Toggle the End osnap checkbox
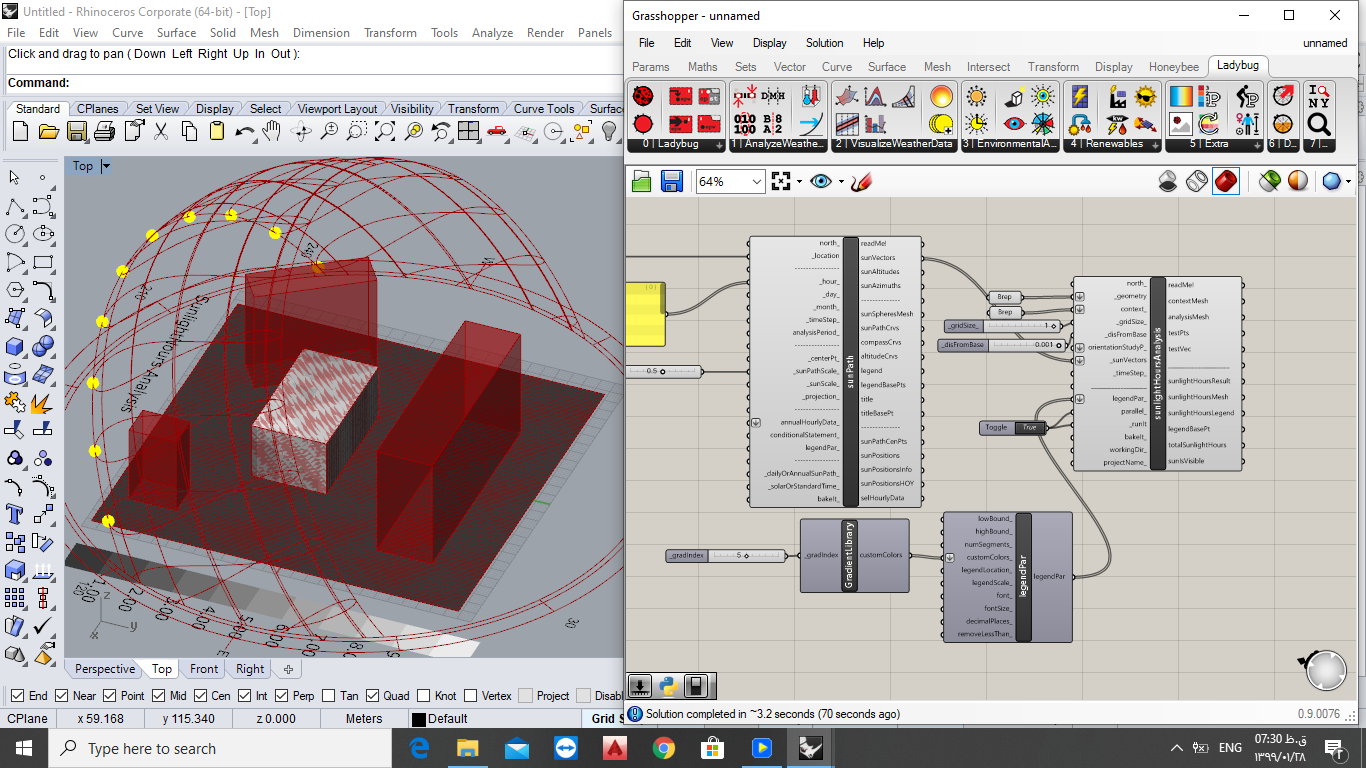Image resolution: width=1366 pixels, height=768 pixels. [17, 696]
